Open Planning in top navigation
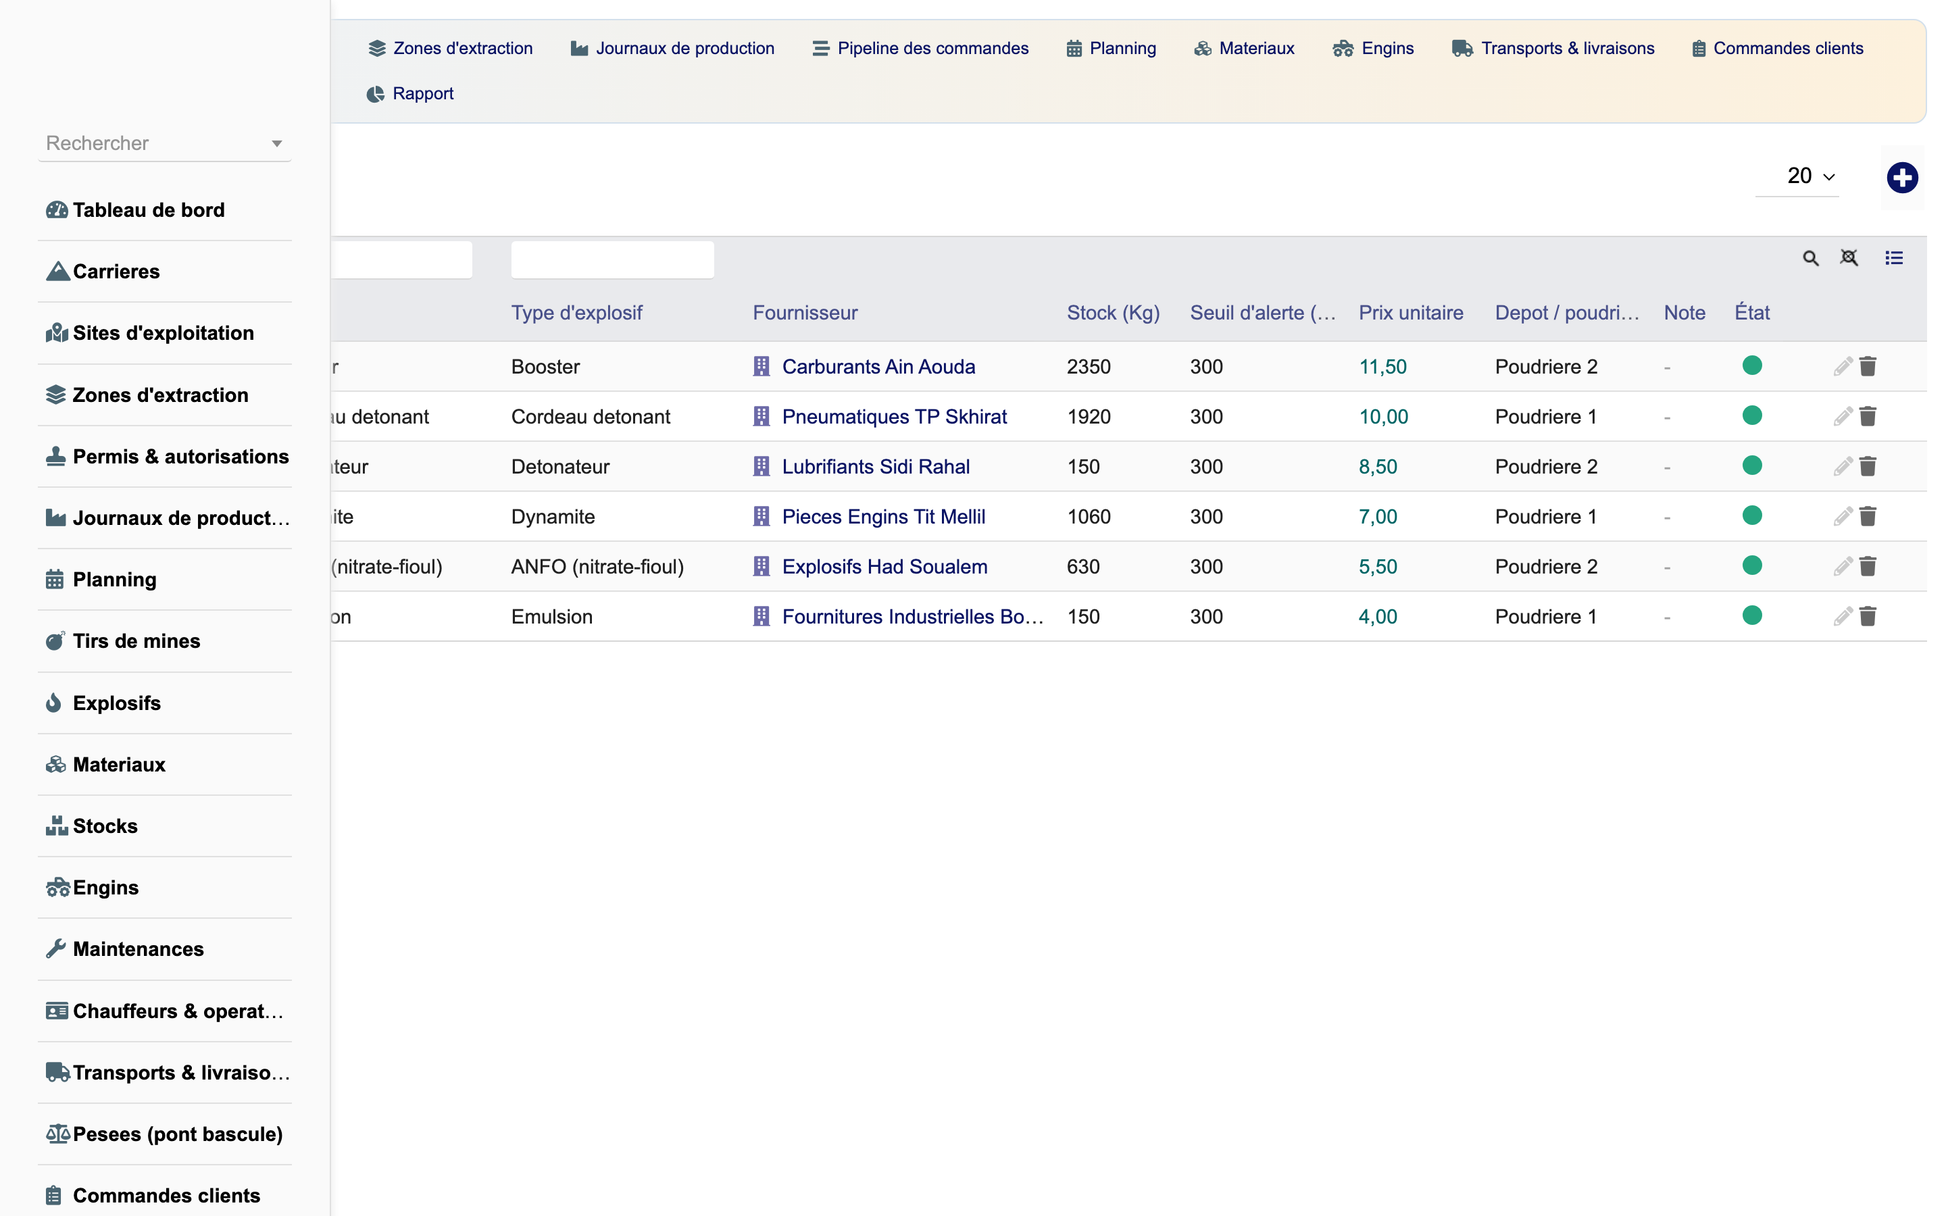Screen dimensions: 1946x1216 (x=1111, y=48)
